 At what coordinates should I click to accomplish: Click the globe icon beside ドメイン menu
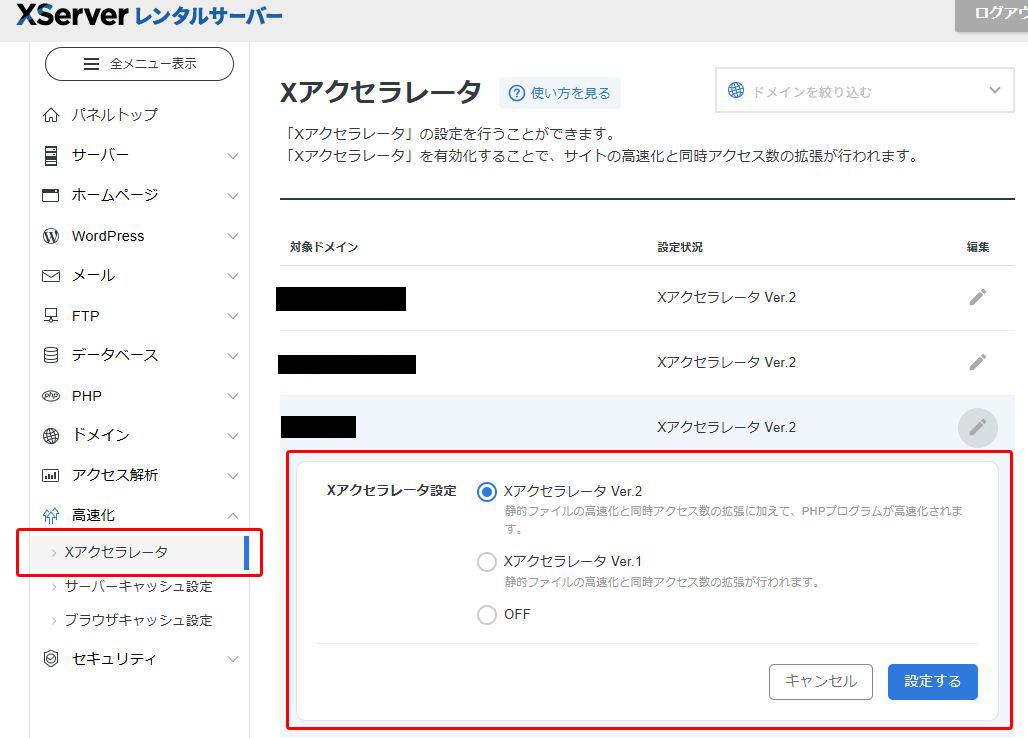tap(50, 436)
